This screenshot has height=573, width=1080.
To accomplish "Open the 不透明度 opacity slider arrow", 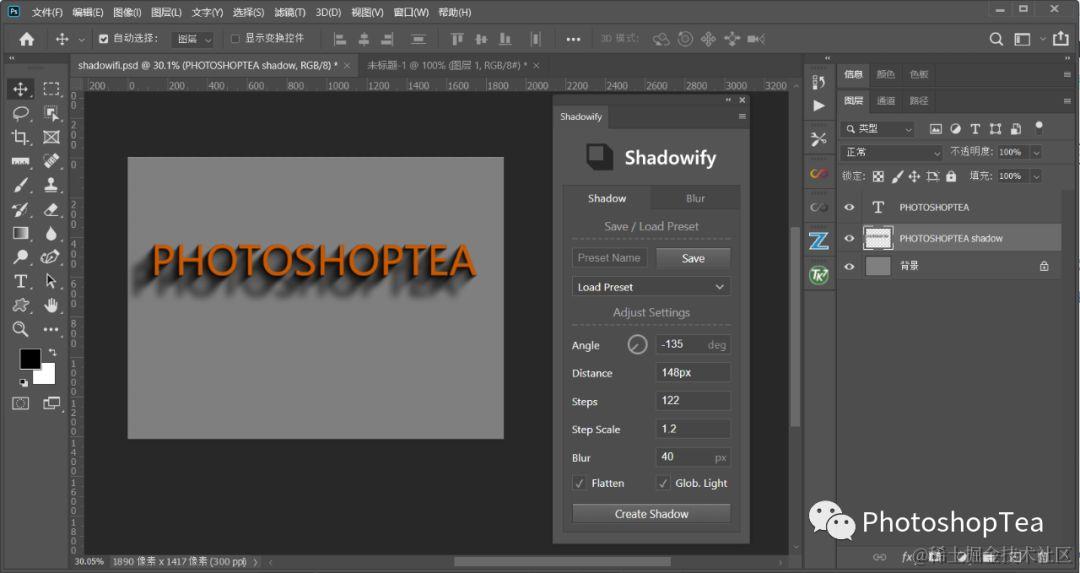I will pyautogui.click(x=1036, y=152).
